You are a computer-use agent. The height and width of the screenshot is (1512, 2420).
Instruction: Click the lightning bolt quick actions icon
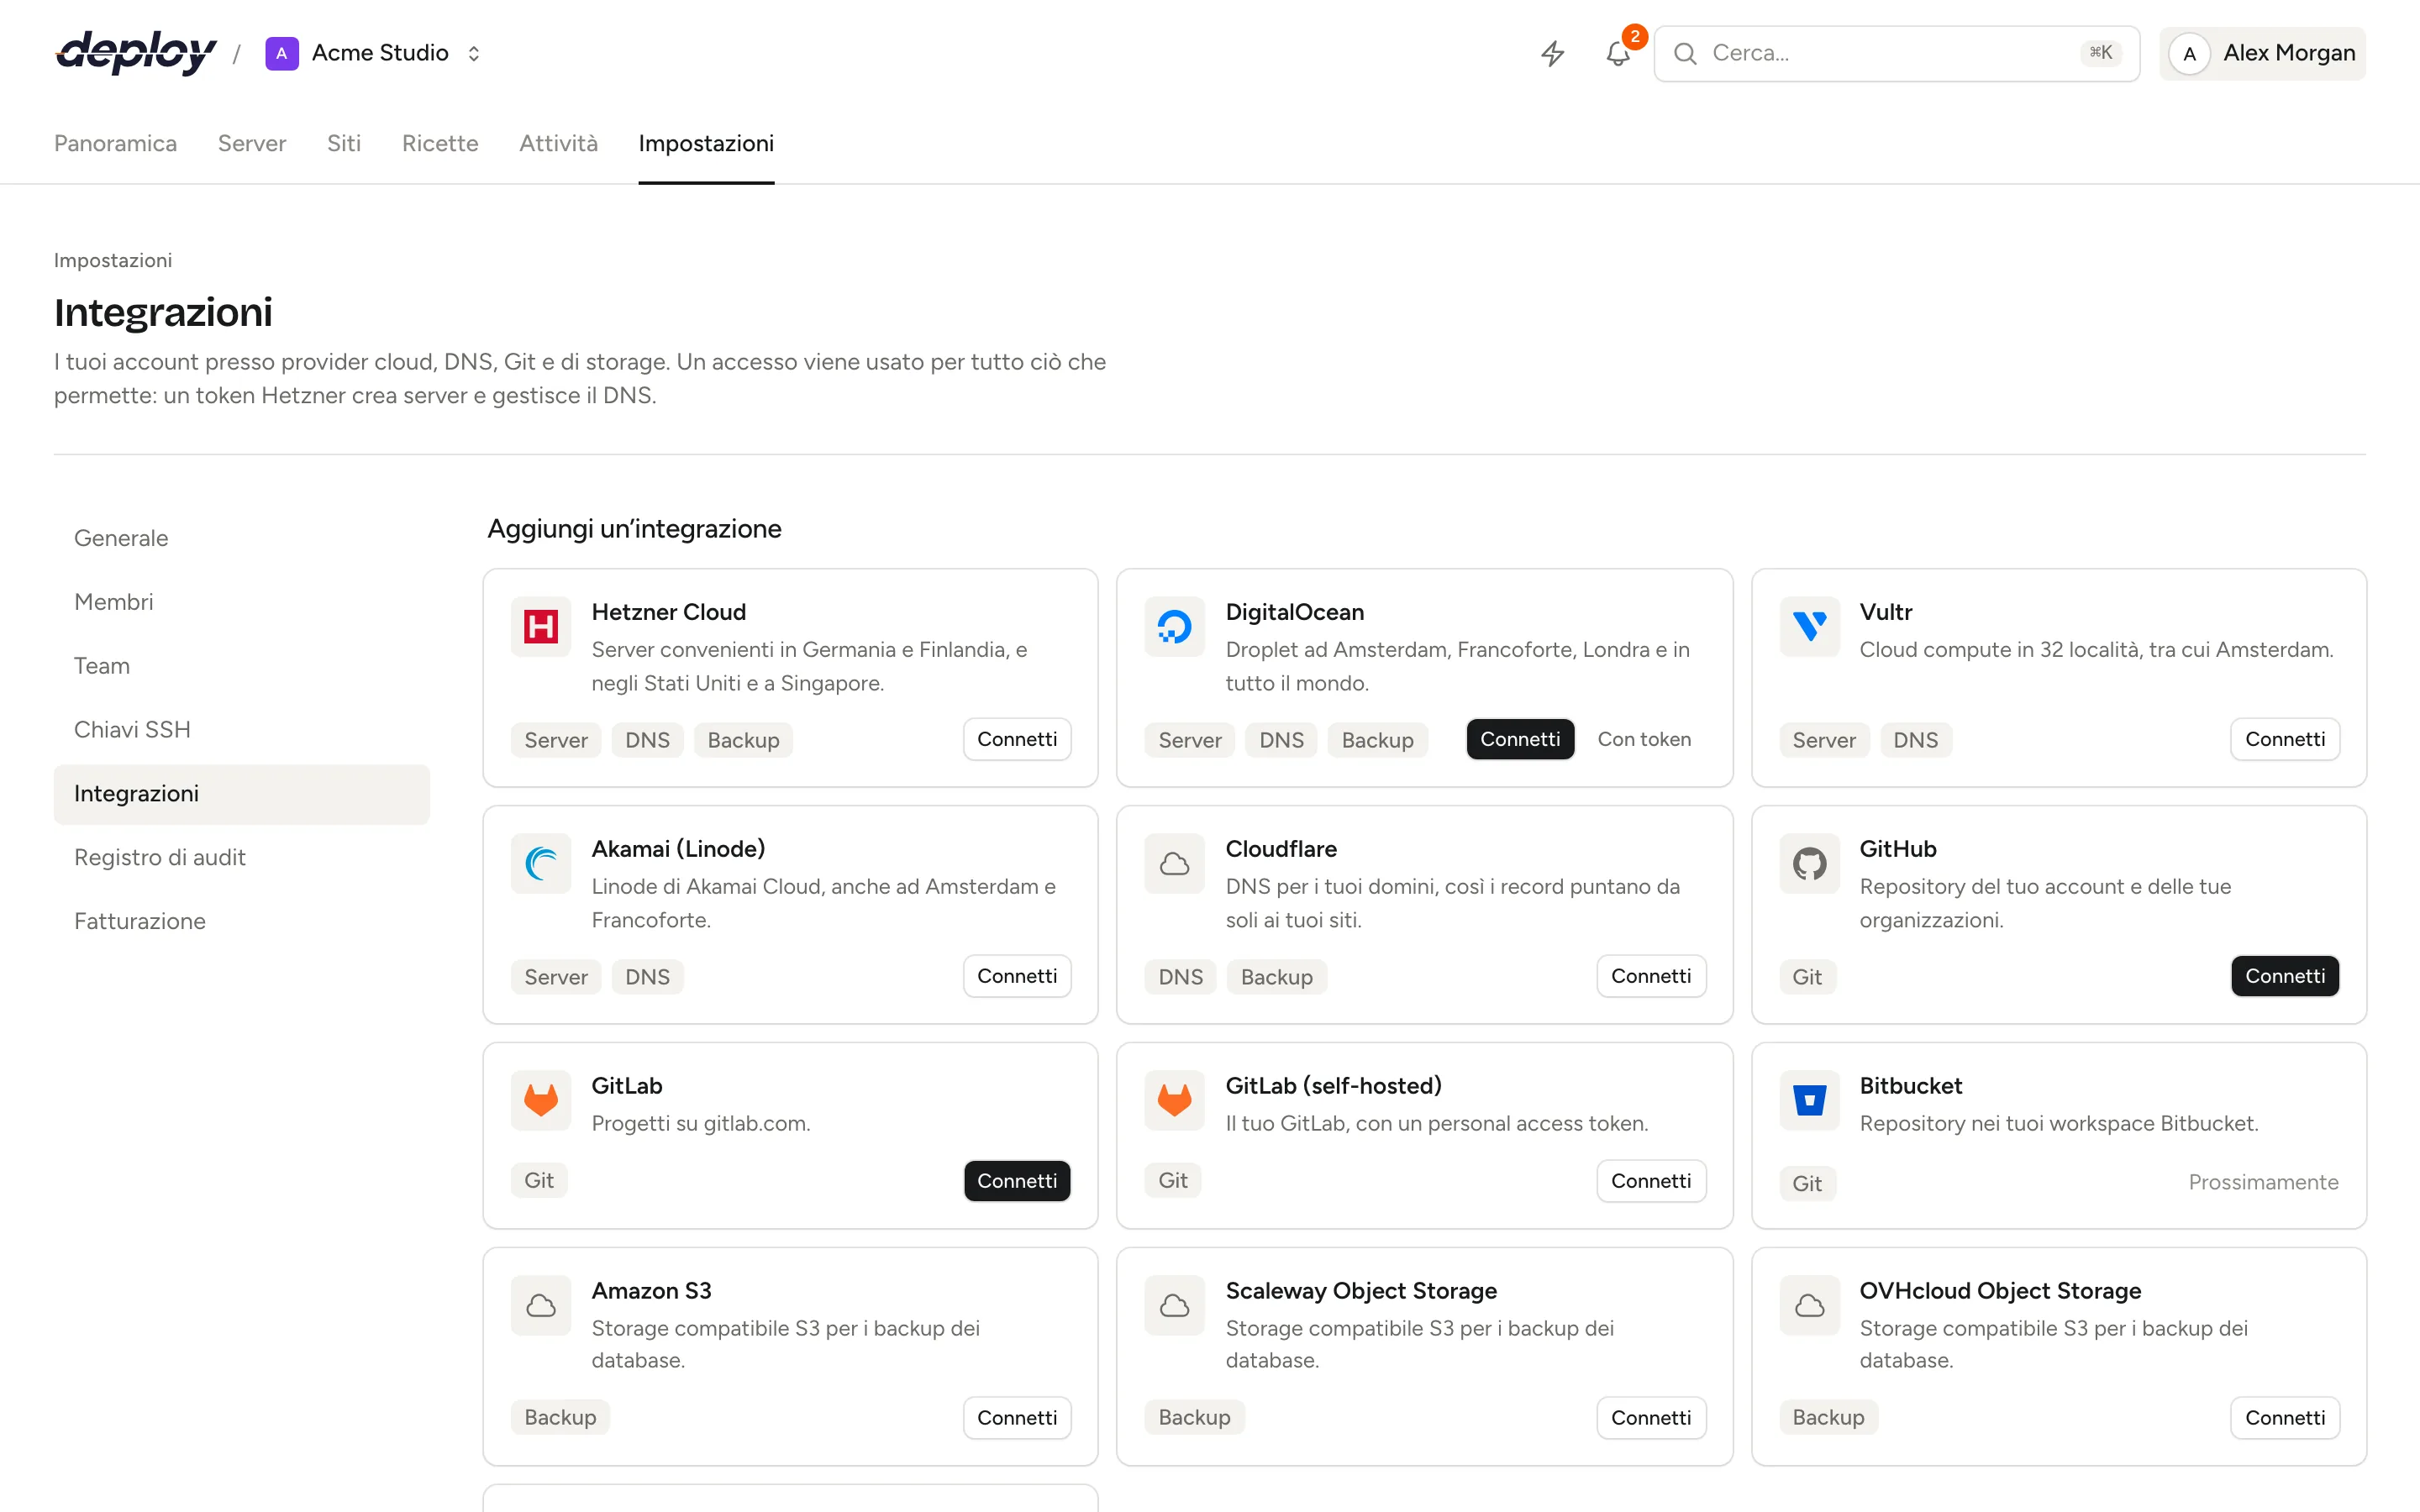click(1552, 53)
